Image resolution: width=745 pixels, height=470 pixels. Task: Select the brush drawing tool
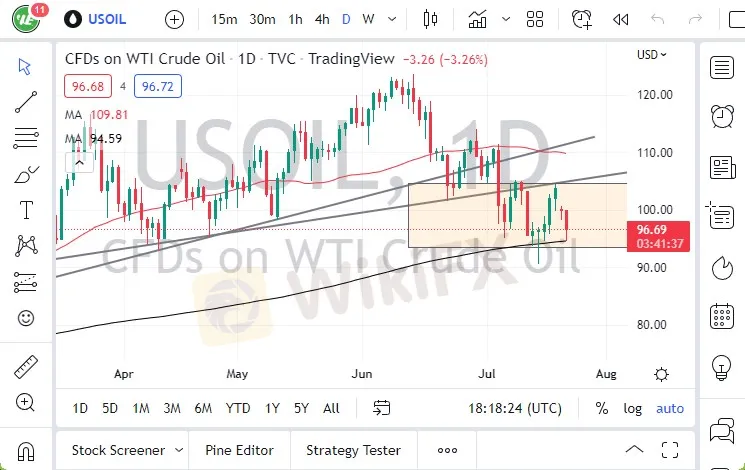[x=26, y=174]
